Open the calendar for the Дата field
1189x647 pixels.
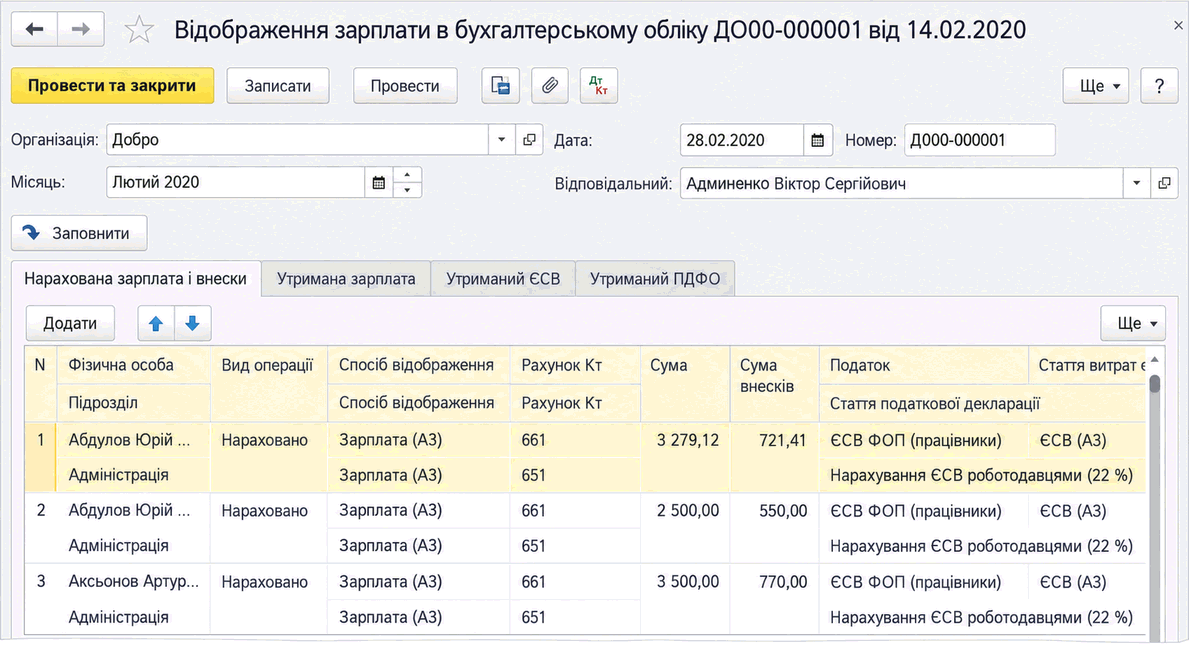(817, 140)
